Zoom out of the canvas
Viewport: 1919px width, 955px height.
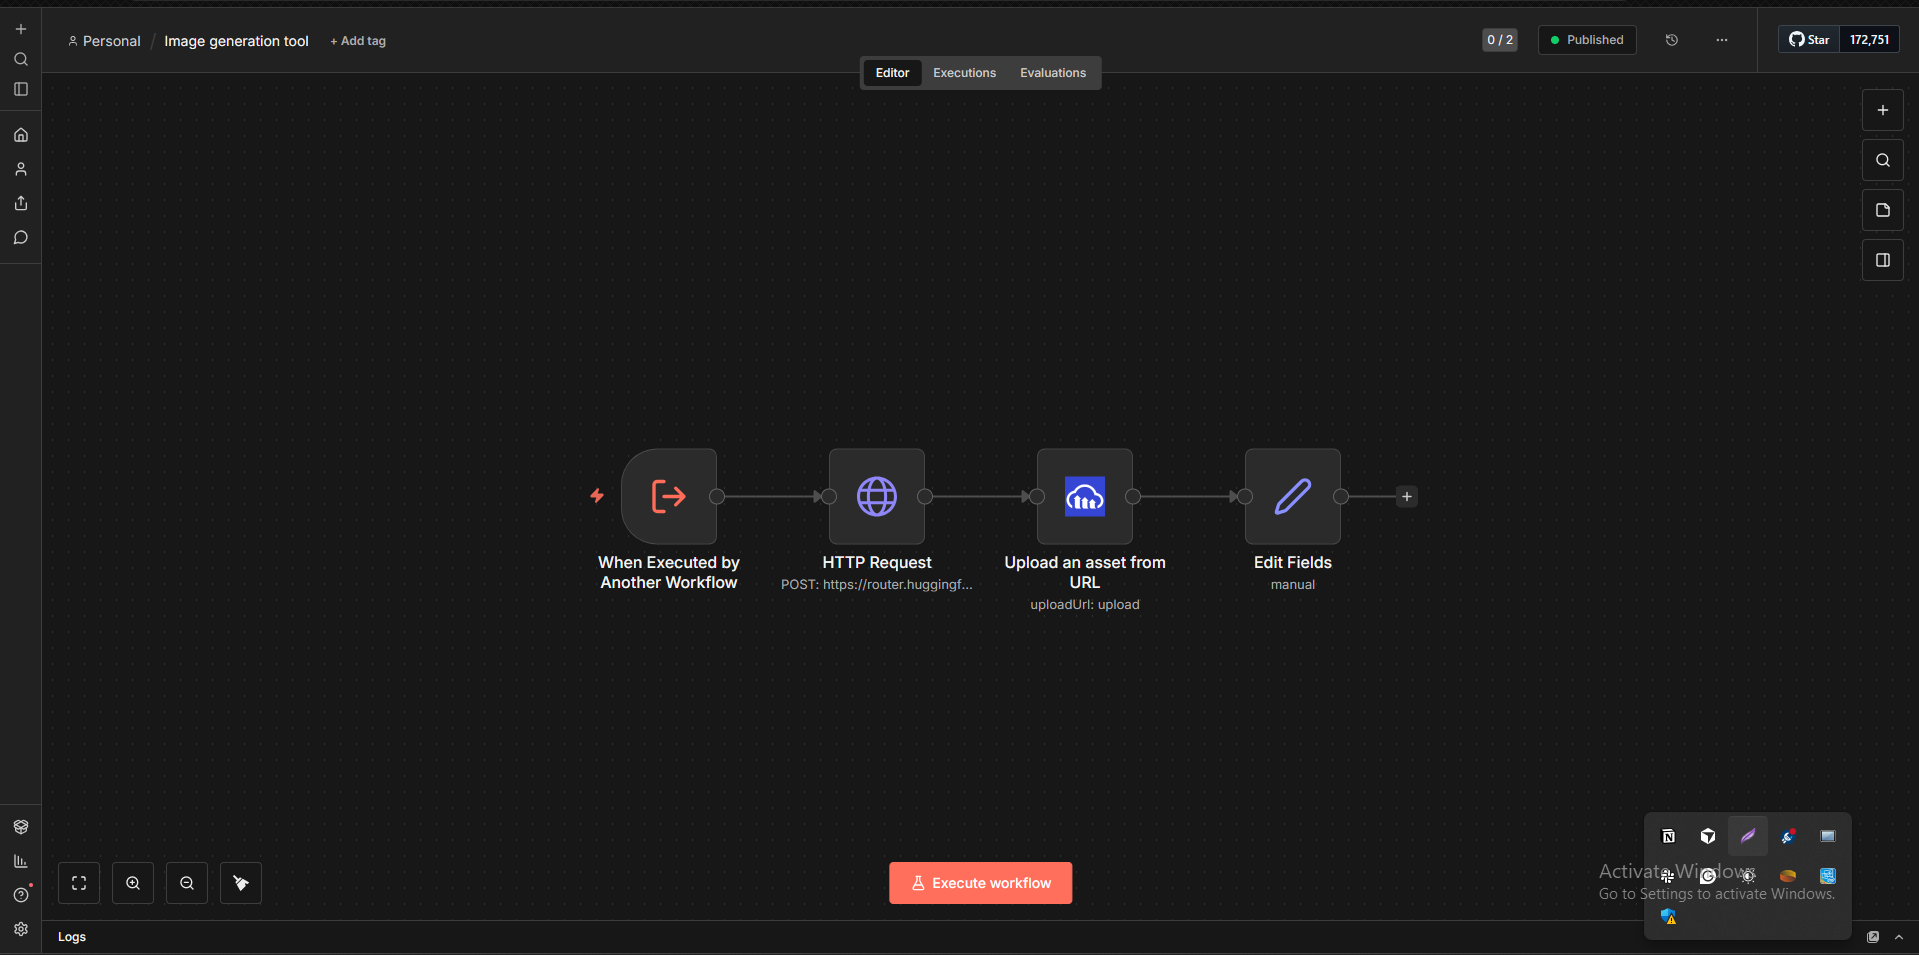[187, 883]
